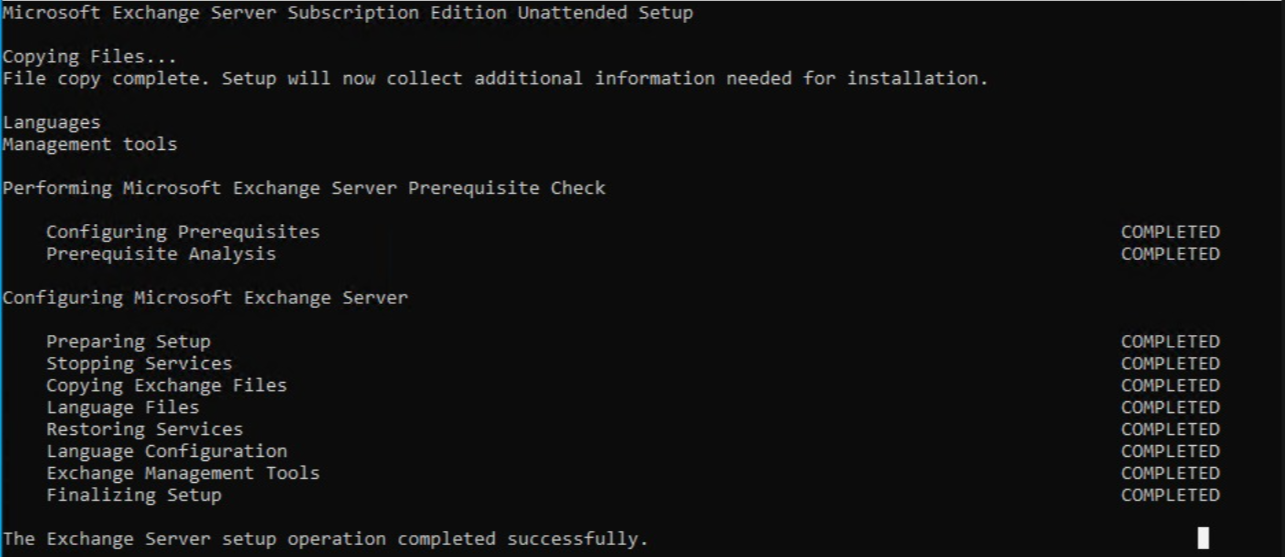Click the "Configuring Microsoft Exchange Server" heading
The width and height of the screenshot is (1285, 557).
click(x=204, y=298)
